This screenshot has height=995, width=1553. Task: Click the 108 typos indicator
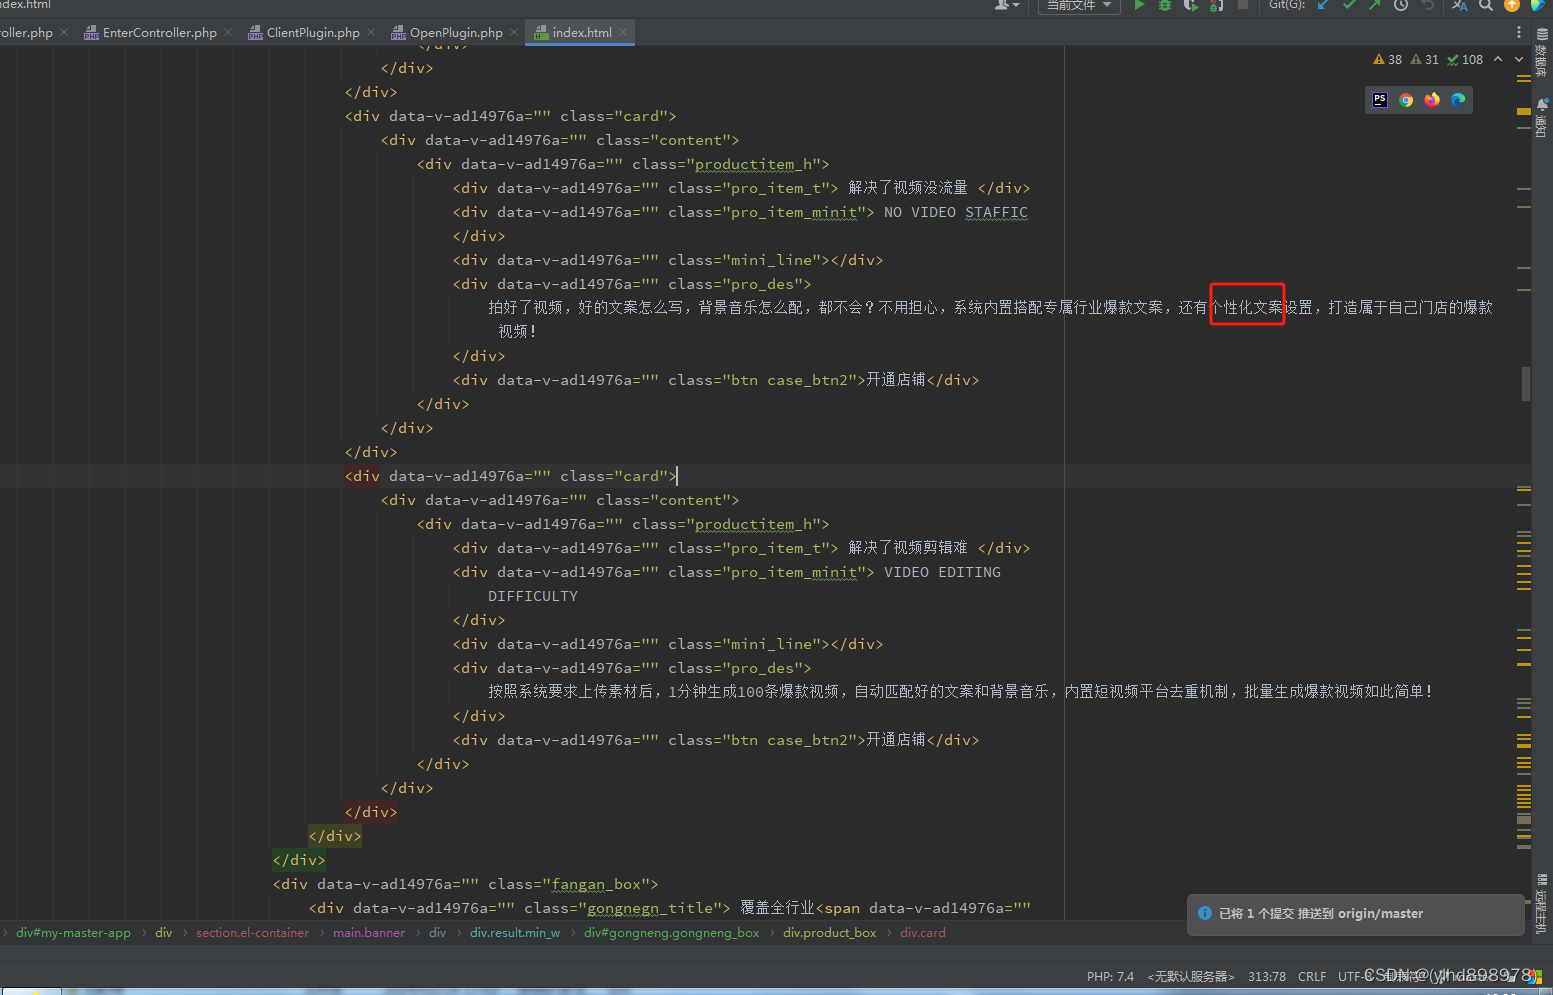coord(1465,60)
